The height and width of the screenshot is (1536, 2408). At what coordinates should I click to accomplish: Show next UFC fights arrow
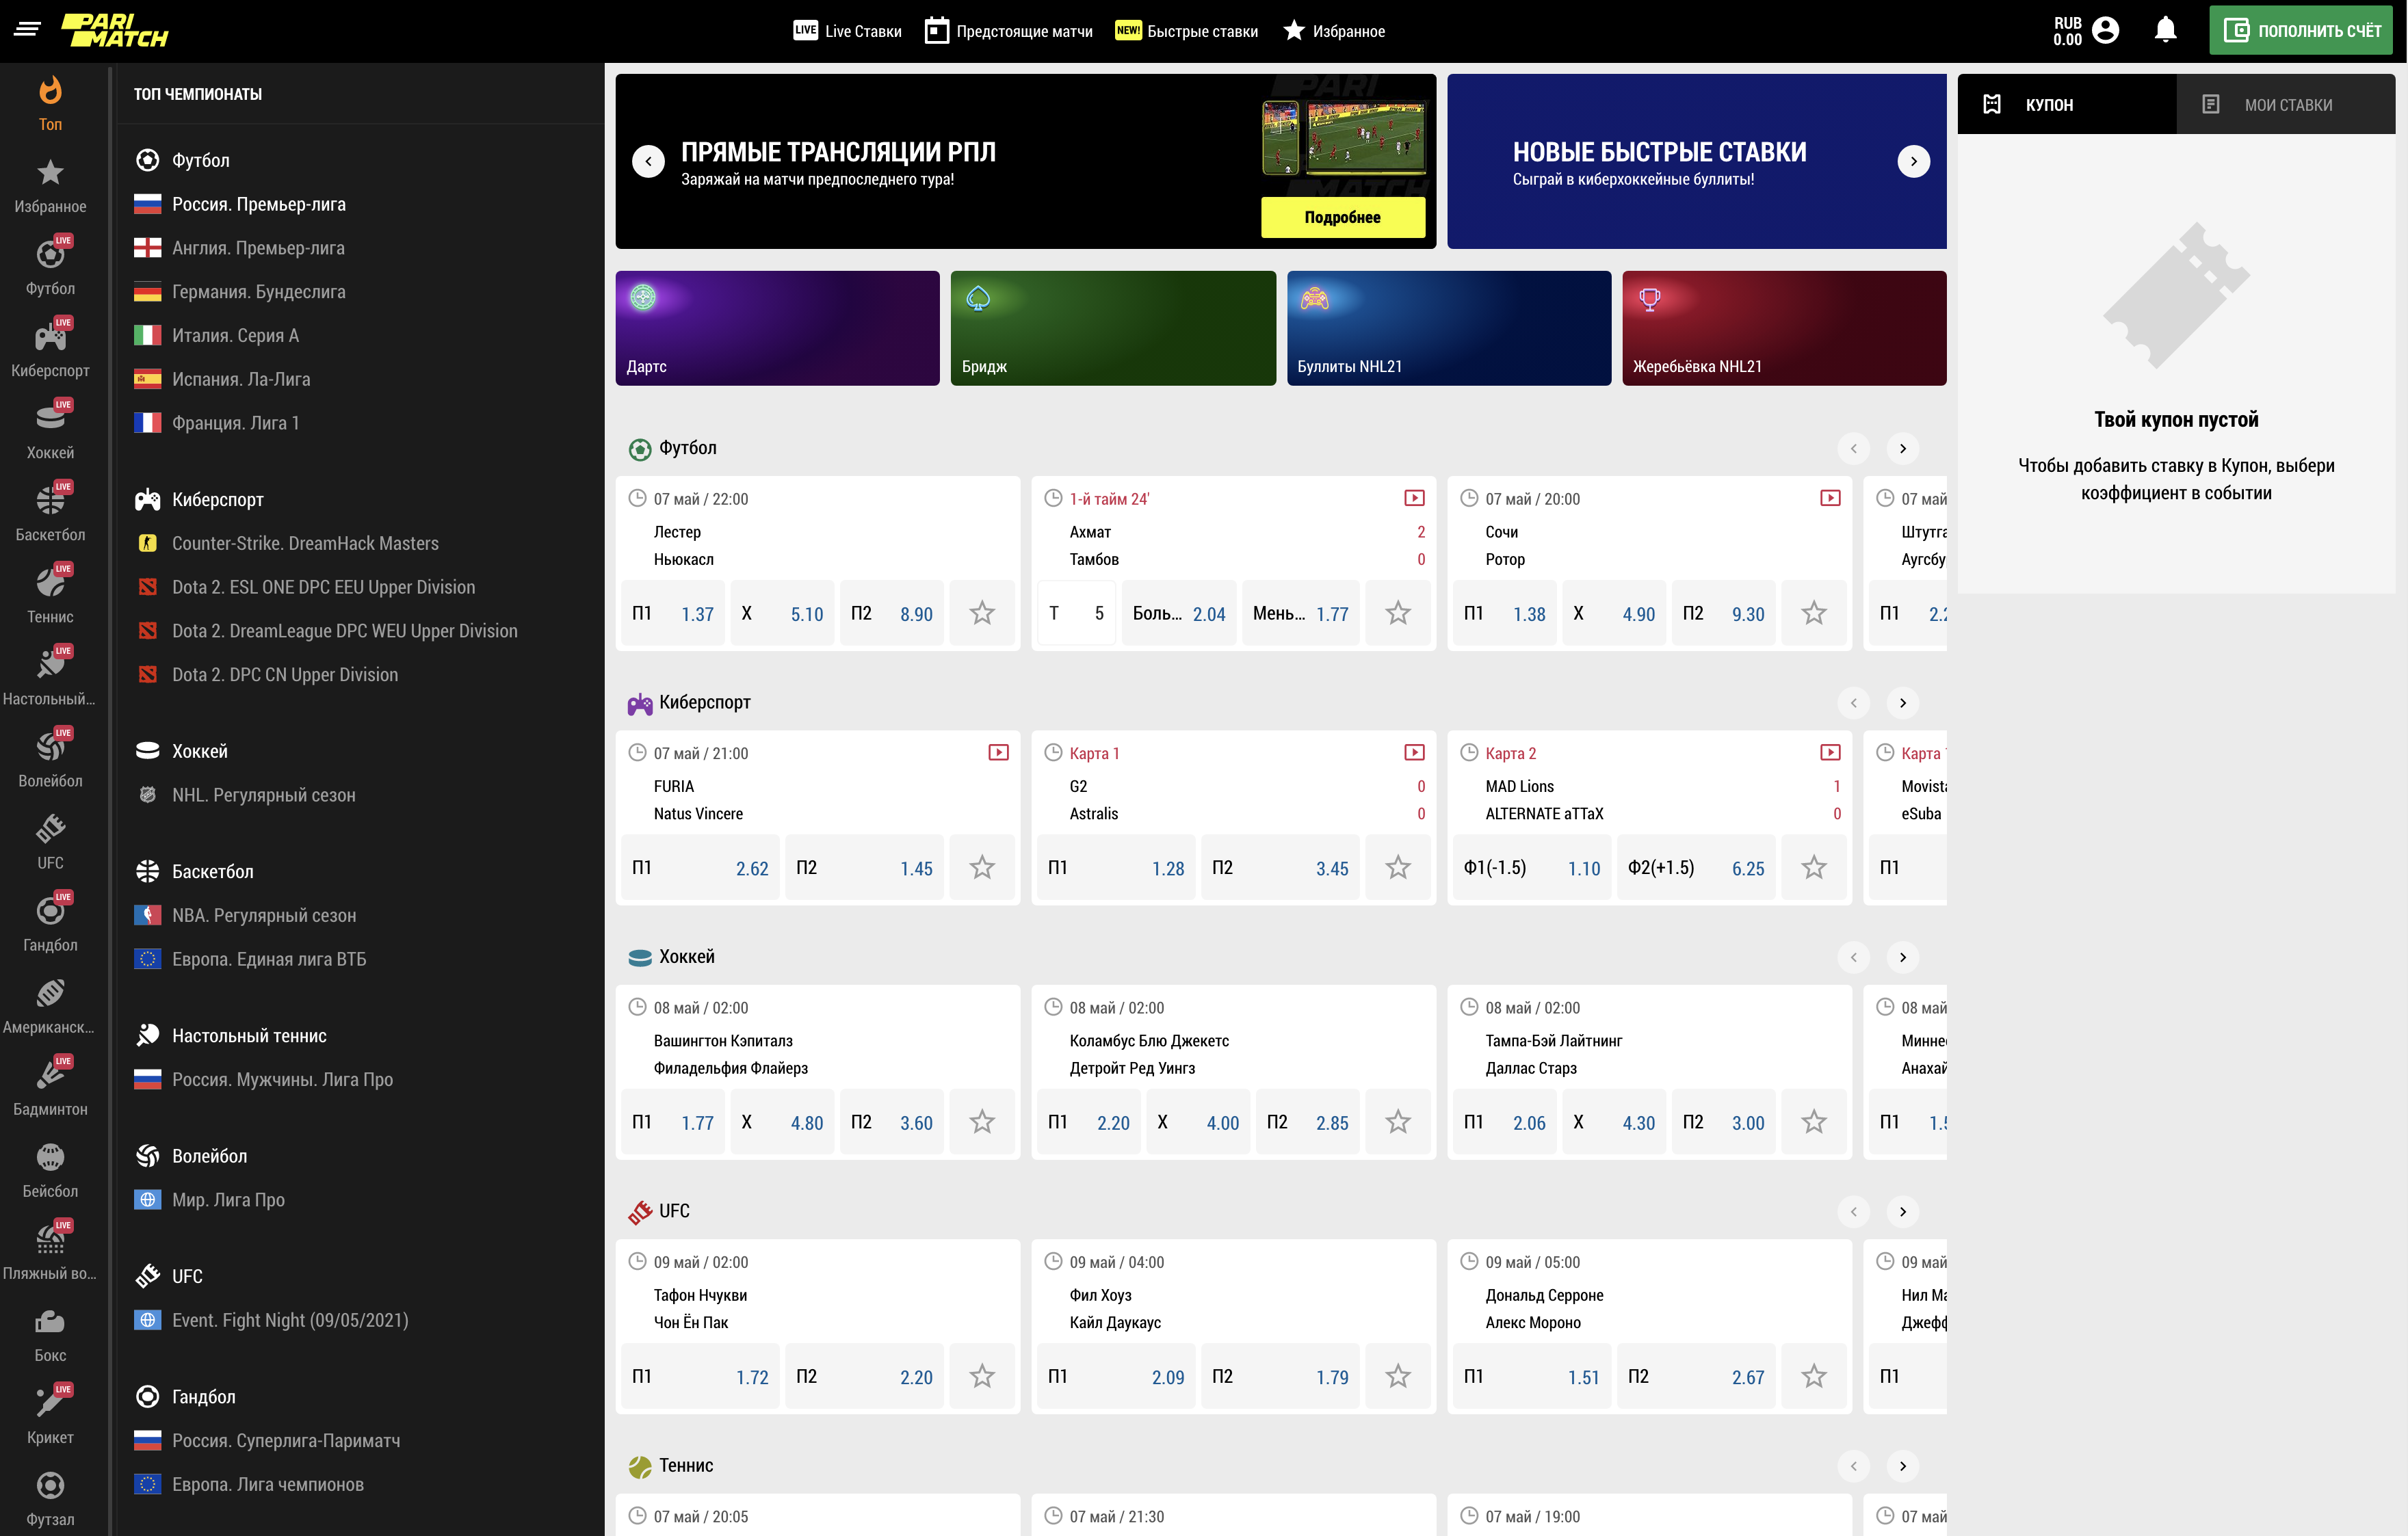1902,1211
